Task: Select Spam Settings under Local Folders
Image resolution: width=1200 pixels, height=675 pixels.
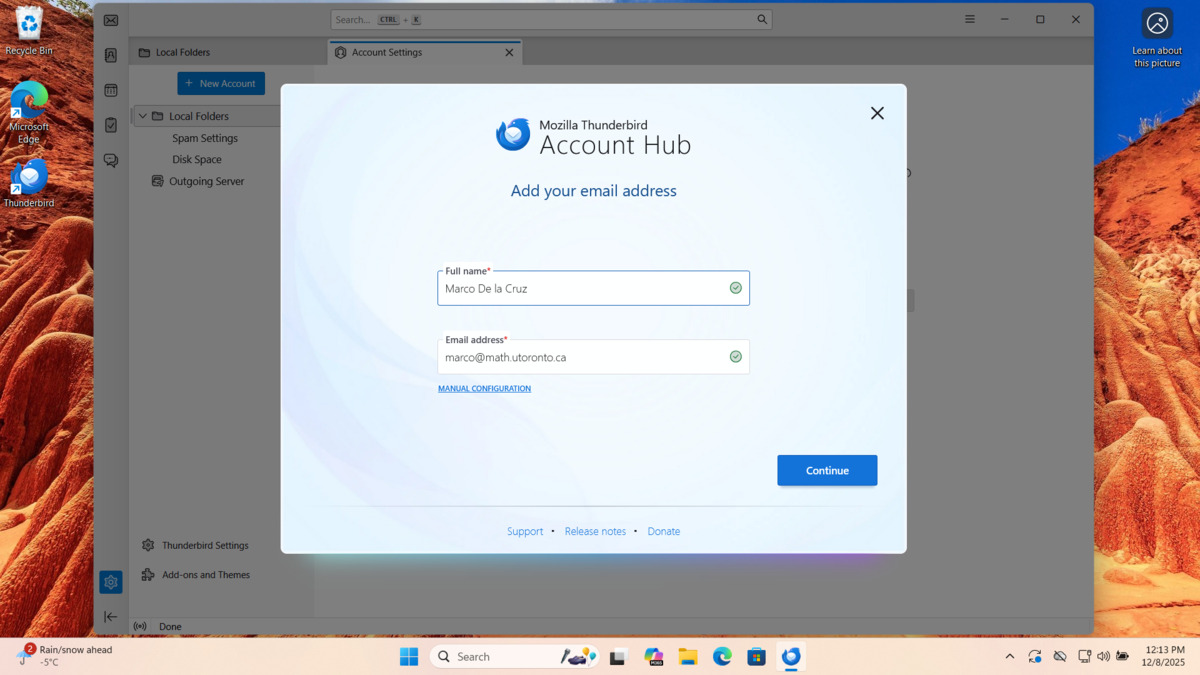Action: pos(205,138)
